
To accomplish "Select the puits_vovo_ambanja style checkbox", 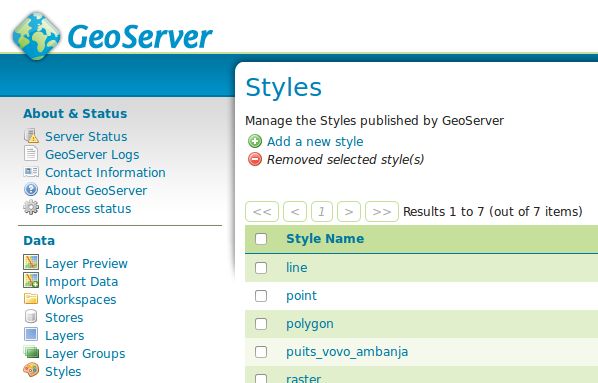I will pyautogui.click(x=261, y=352).
